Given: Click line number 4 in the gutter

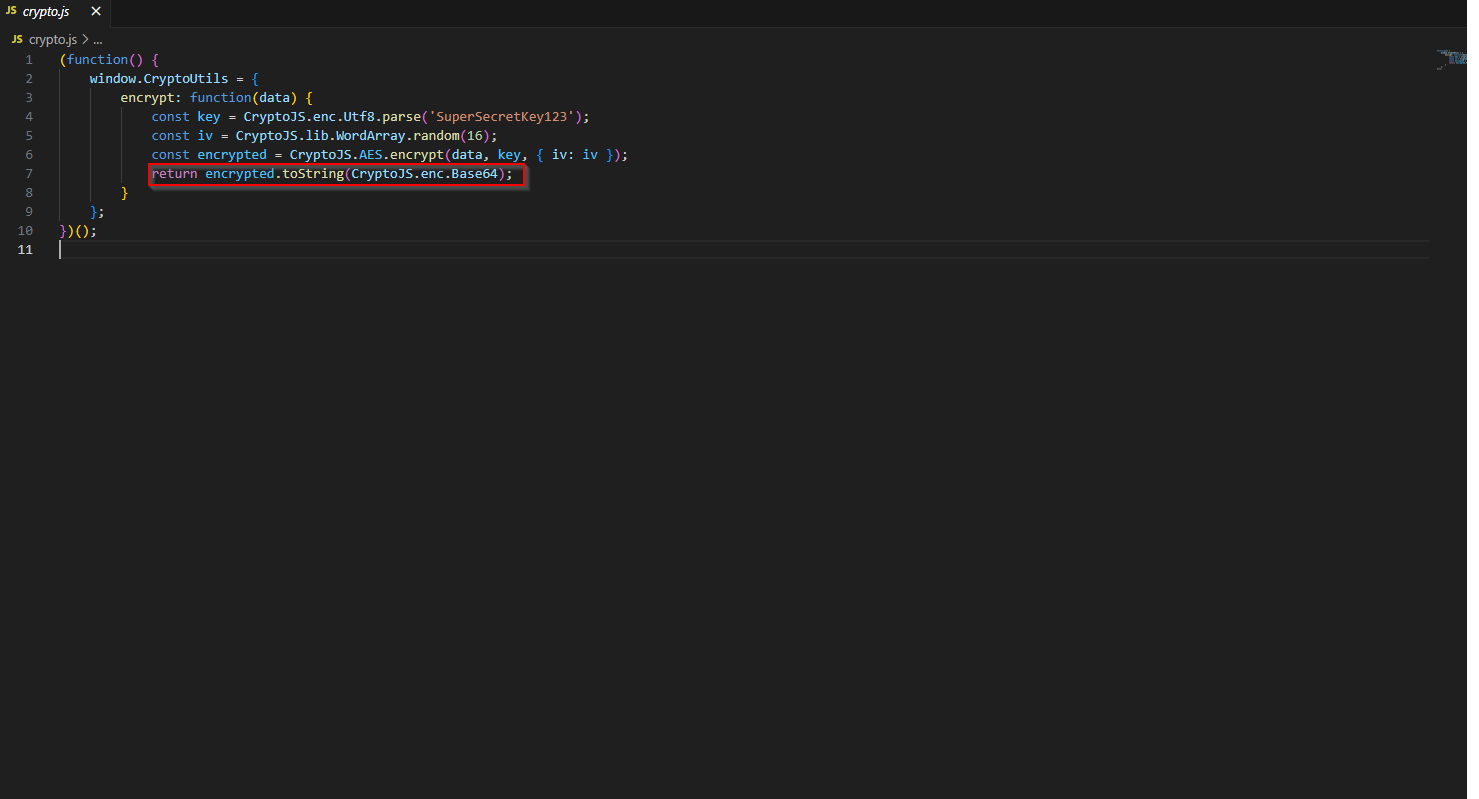Looking at the screenshot, I should (29, 117).
